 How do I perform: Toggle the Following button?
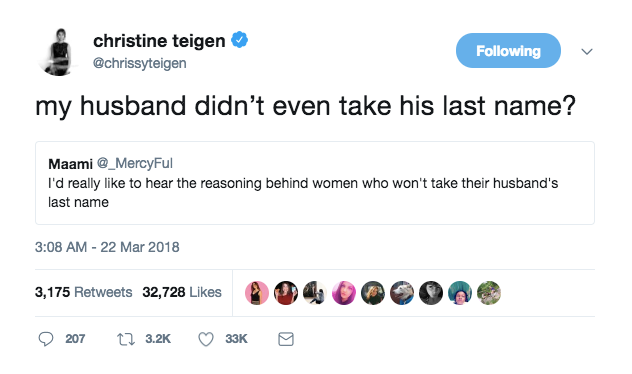508,51
